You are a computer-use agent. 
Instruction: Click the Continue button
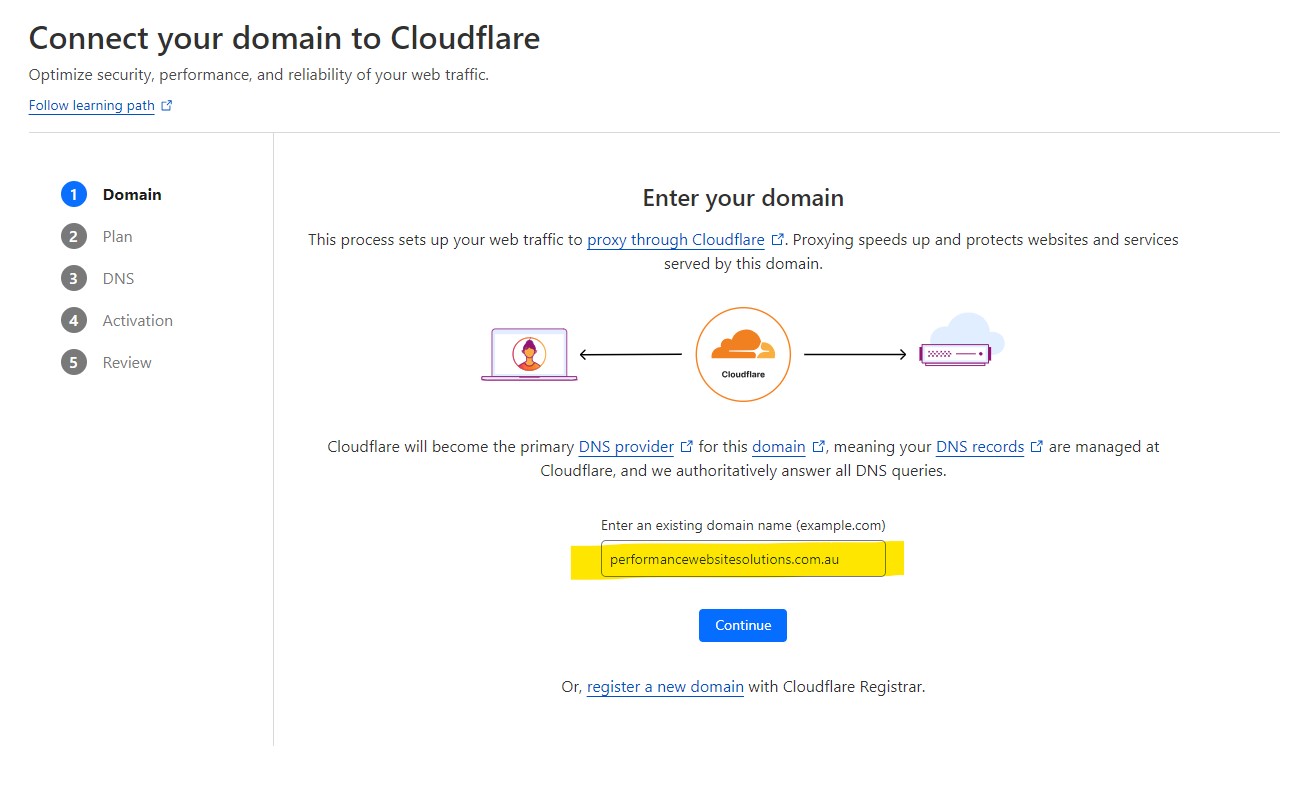743,625
